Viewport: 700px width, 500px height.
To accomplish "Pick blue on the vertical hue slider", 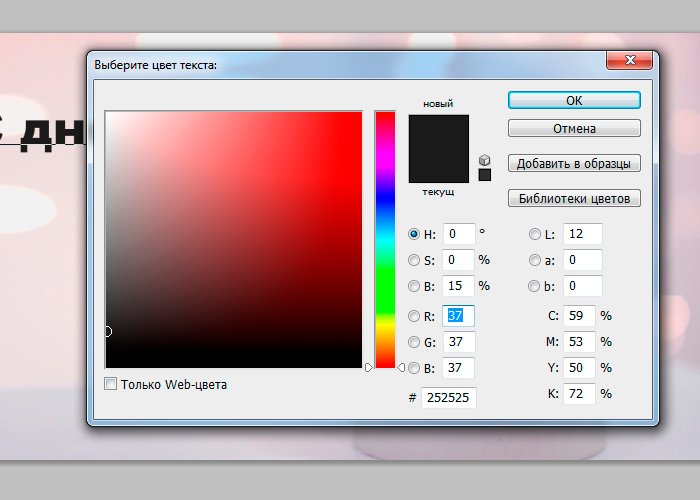I will [x=385, y=198].
